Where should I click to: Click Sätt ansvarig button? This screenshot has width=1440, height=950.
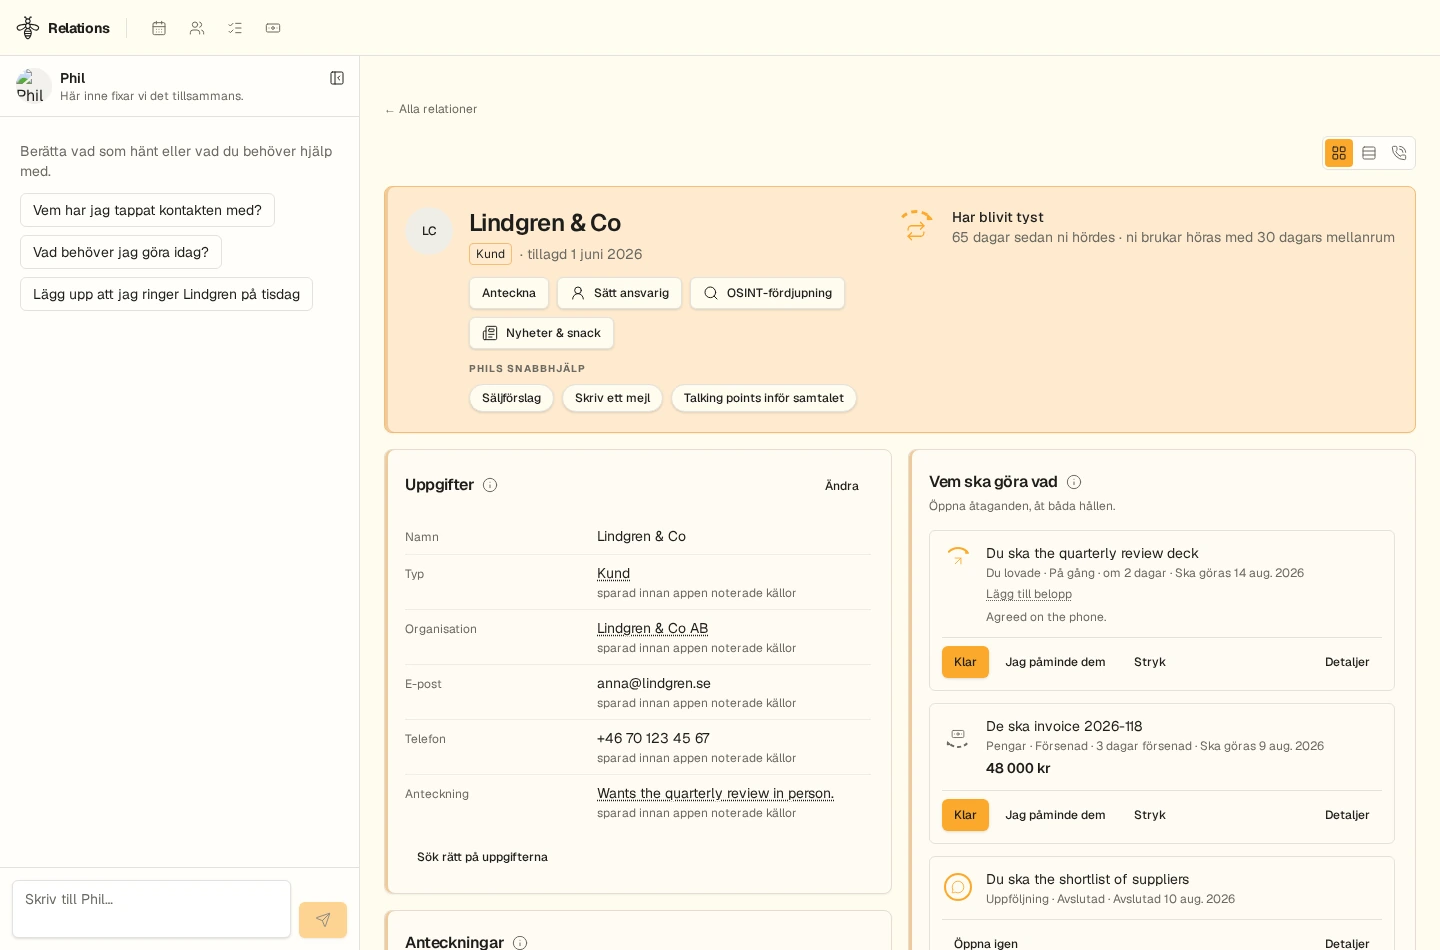pyautogui.click(x=619, y=293)
